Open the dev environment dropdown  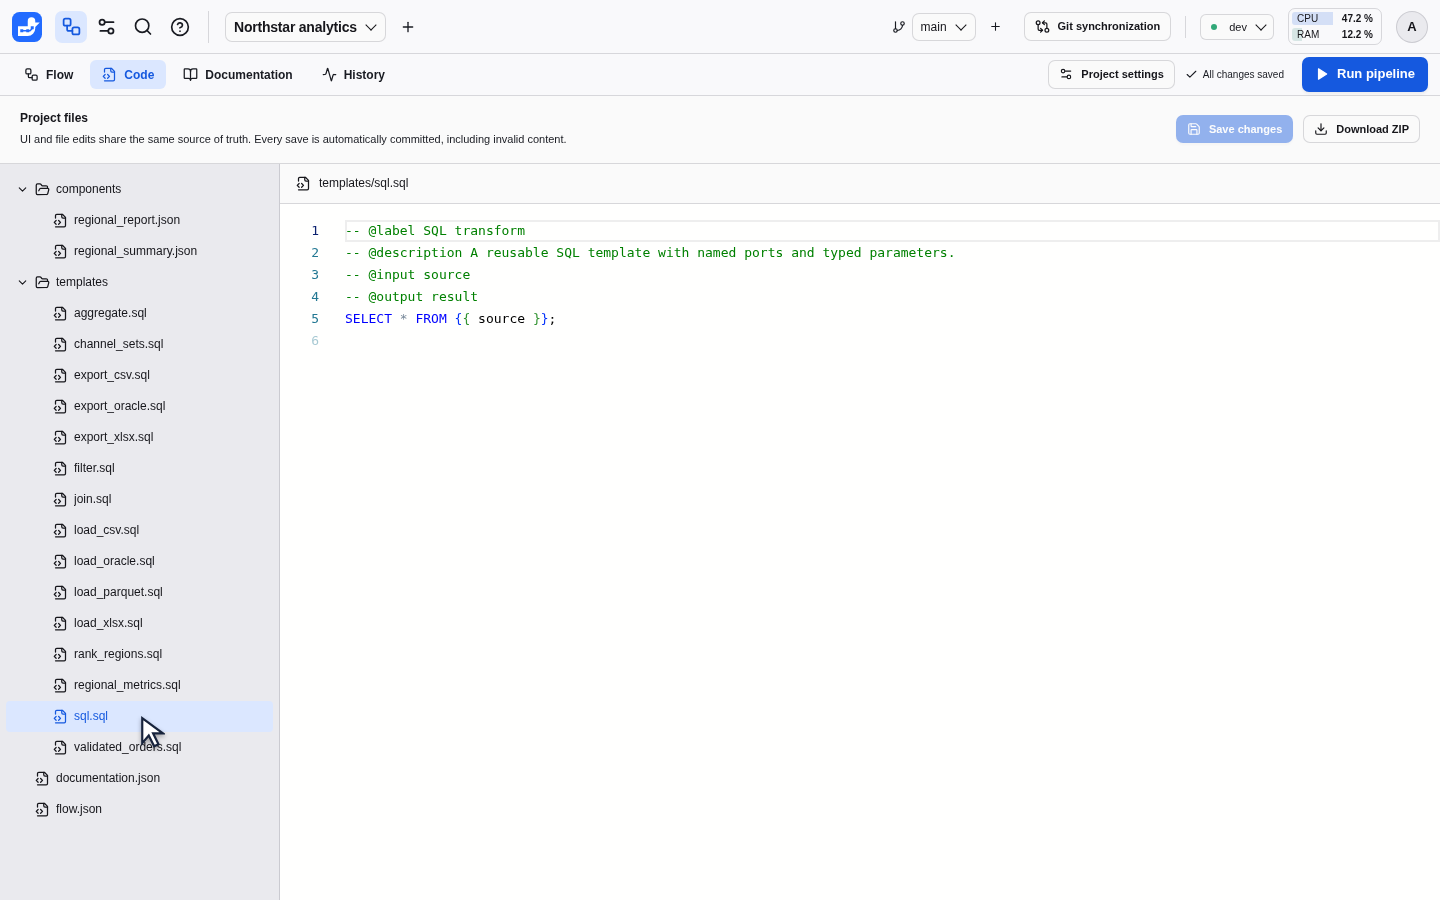(x=1237, y=27)
